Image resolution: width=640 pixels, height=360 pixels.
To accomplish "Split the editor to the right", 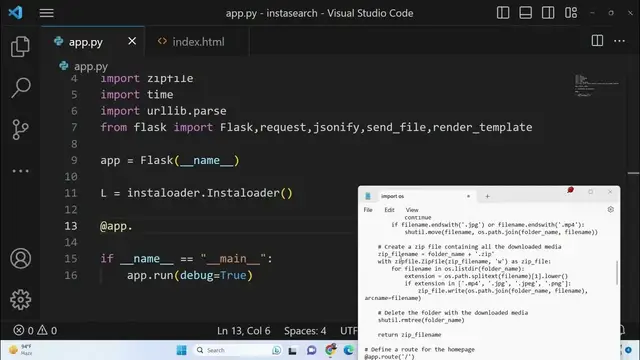I will tap(597, 40).
